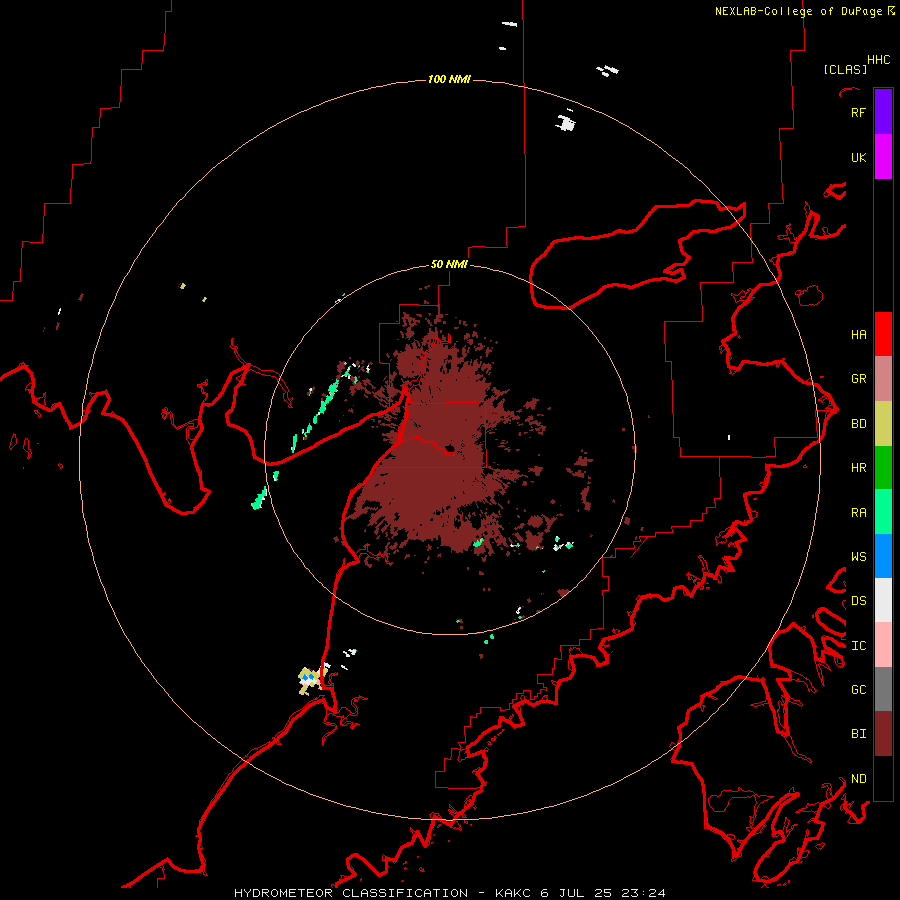Viewport: 900px width, 900px height.
Task: Click the BI legend label
Action: click(x=858, y=734)
